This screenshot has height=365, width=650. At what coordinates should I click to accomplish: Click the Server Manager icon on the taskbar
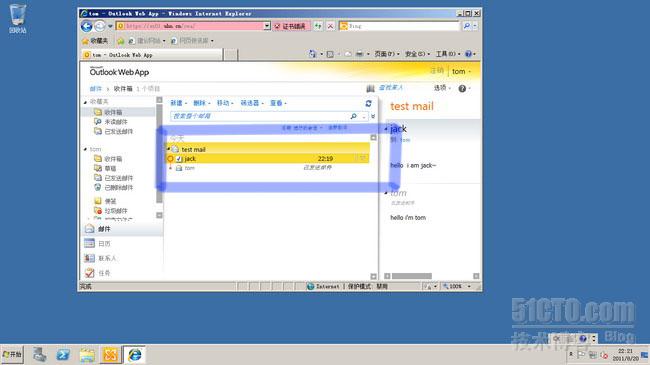(40, 355)
